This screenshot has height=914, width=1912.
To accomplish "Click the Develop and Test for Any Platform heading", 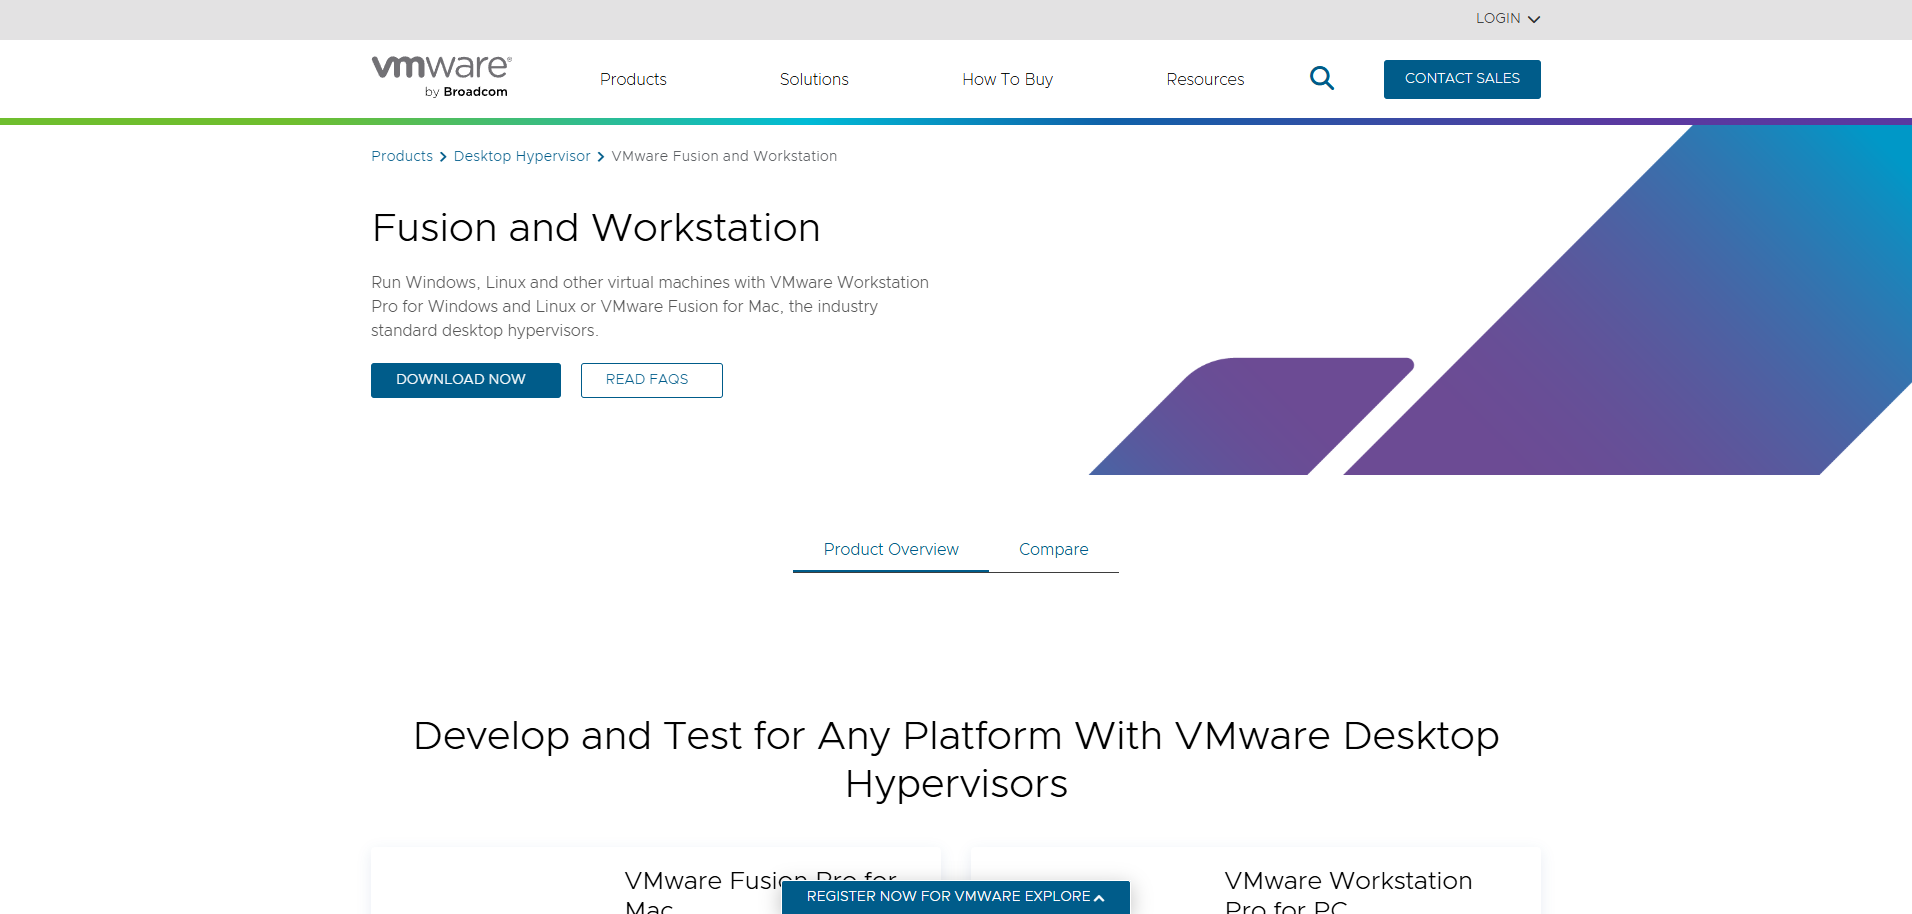I will [x=956, y=760].
